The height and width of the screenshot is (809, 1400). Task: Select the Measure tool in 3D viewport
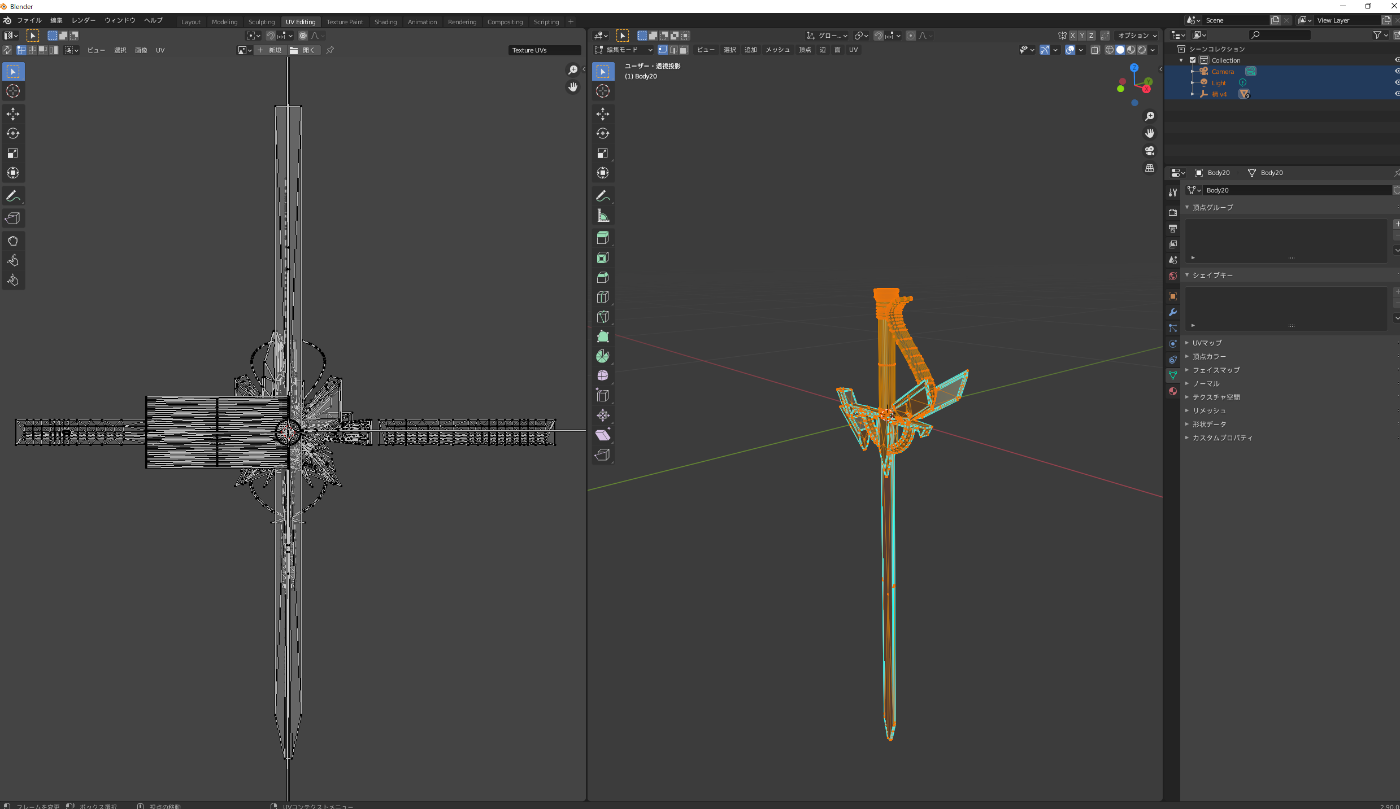click(603, 215)
